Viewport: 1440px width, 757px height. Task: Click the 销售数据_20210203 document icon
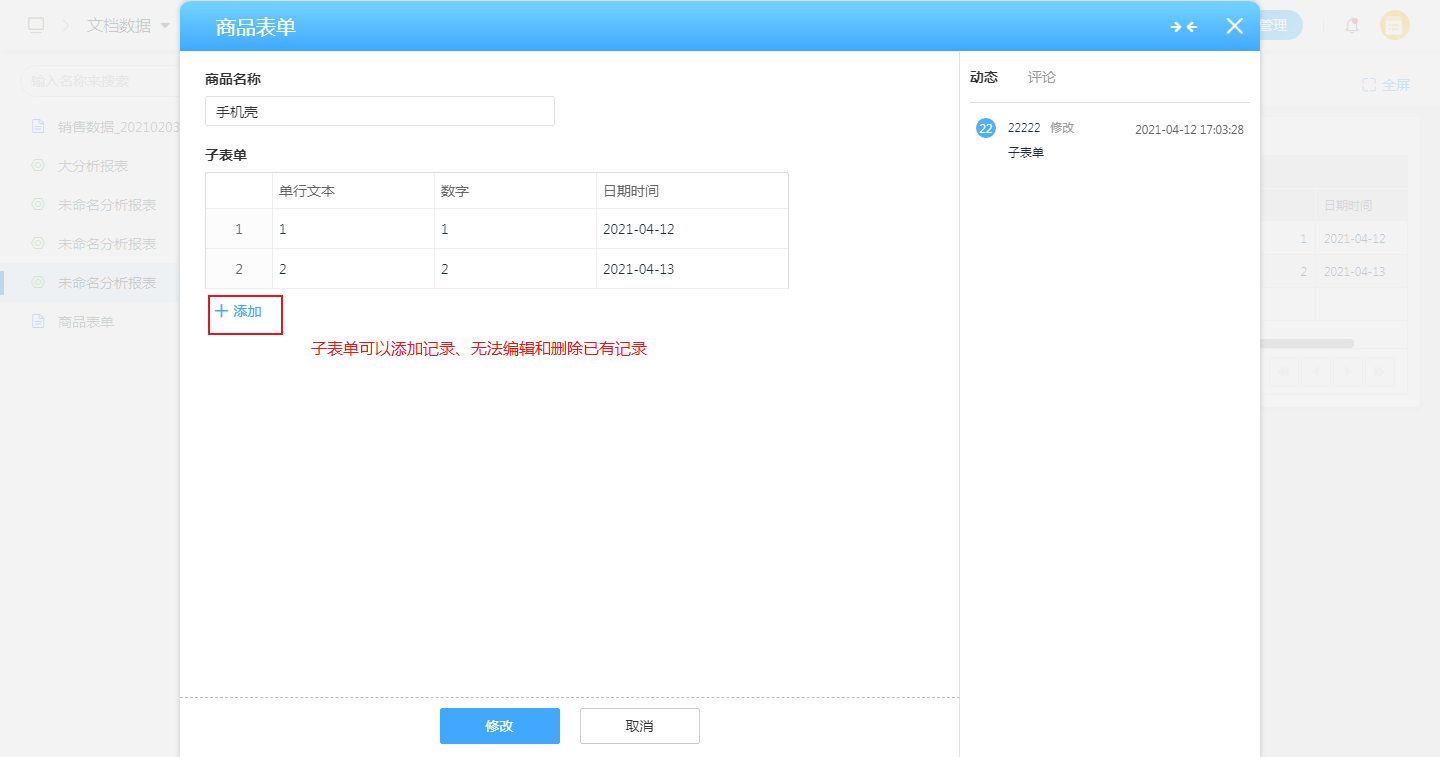pos(38,126)
